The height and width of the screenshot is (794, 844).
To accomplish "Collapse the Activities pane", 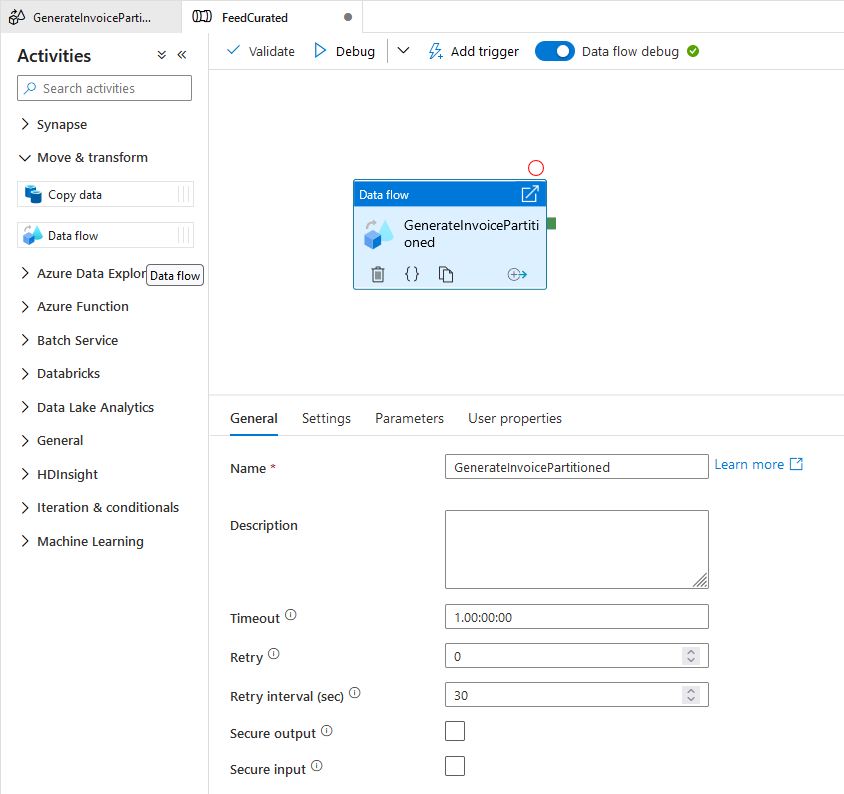I will (x=182, y=55).
